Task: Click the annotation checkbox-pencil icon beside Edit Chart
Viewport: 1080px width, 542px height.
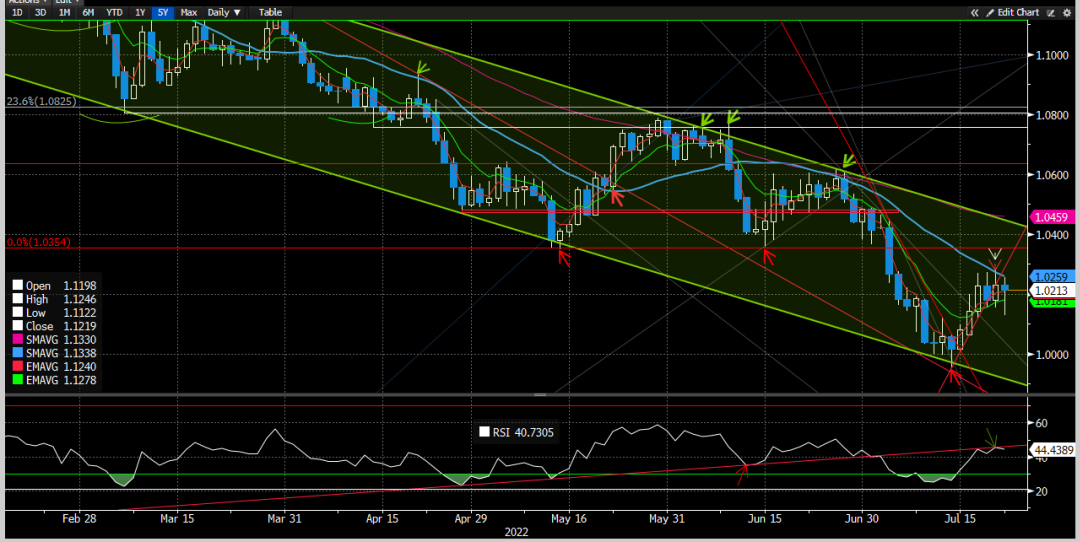Action: click(1051, 12)
